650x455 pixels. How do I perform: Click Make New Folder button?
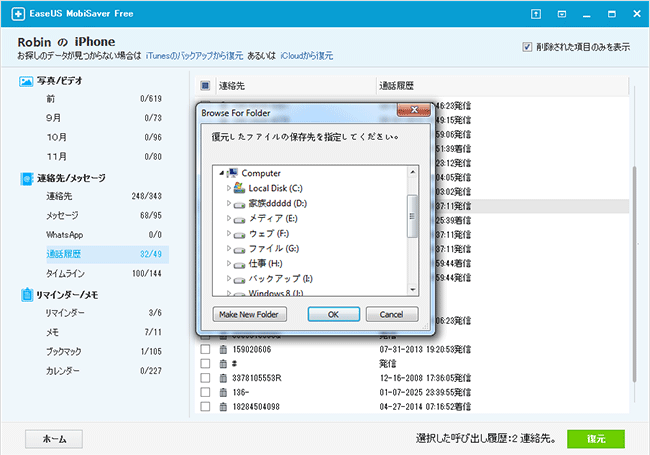click(249, 314)
